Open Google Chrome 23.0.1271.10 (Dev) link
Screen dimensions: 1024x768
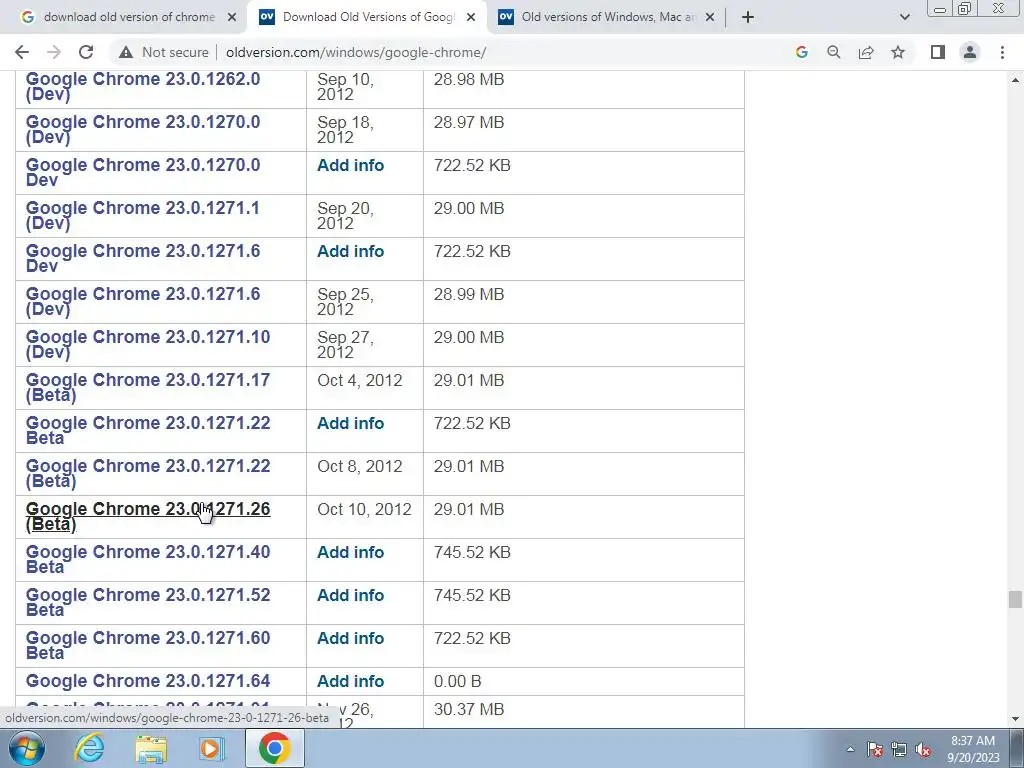pos(148,344)
